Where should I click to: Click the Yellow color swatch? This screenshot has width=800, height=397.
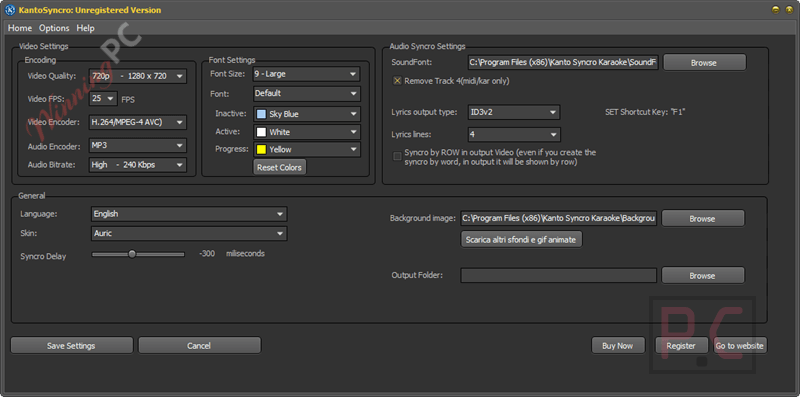coord(261,150)
